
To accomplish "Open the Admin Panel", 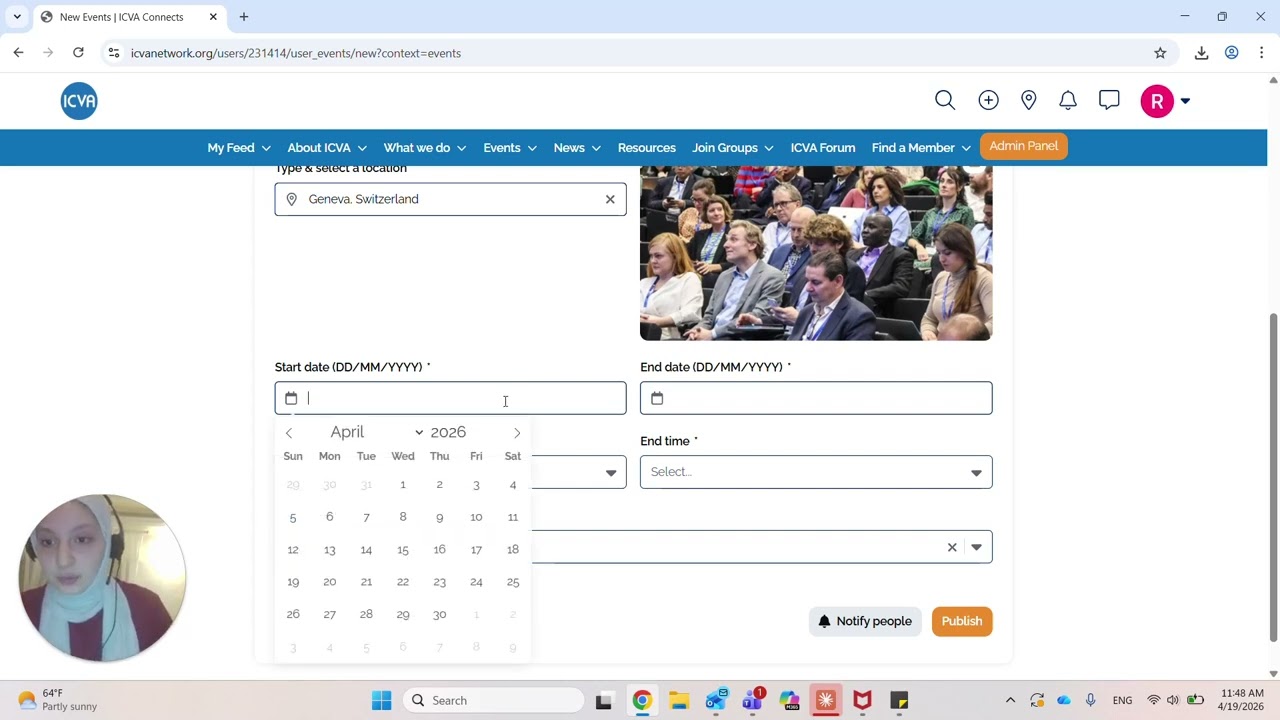I will pos(1023,146).
